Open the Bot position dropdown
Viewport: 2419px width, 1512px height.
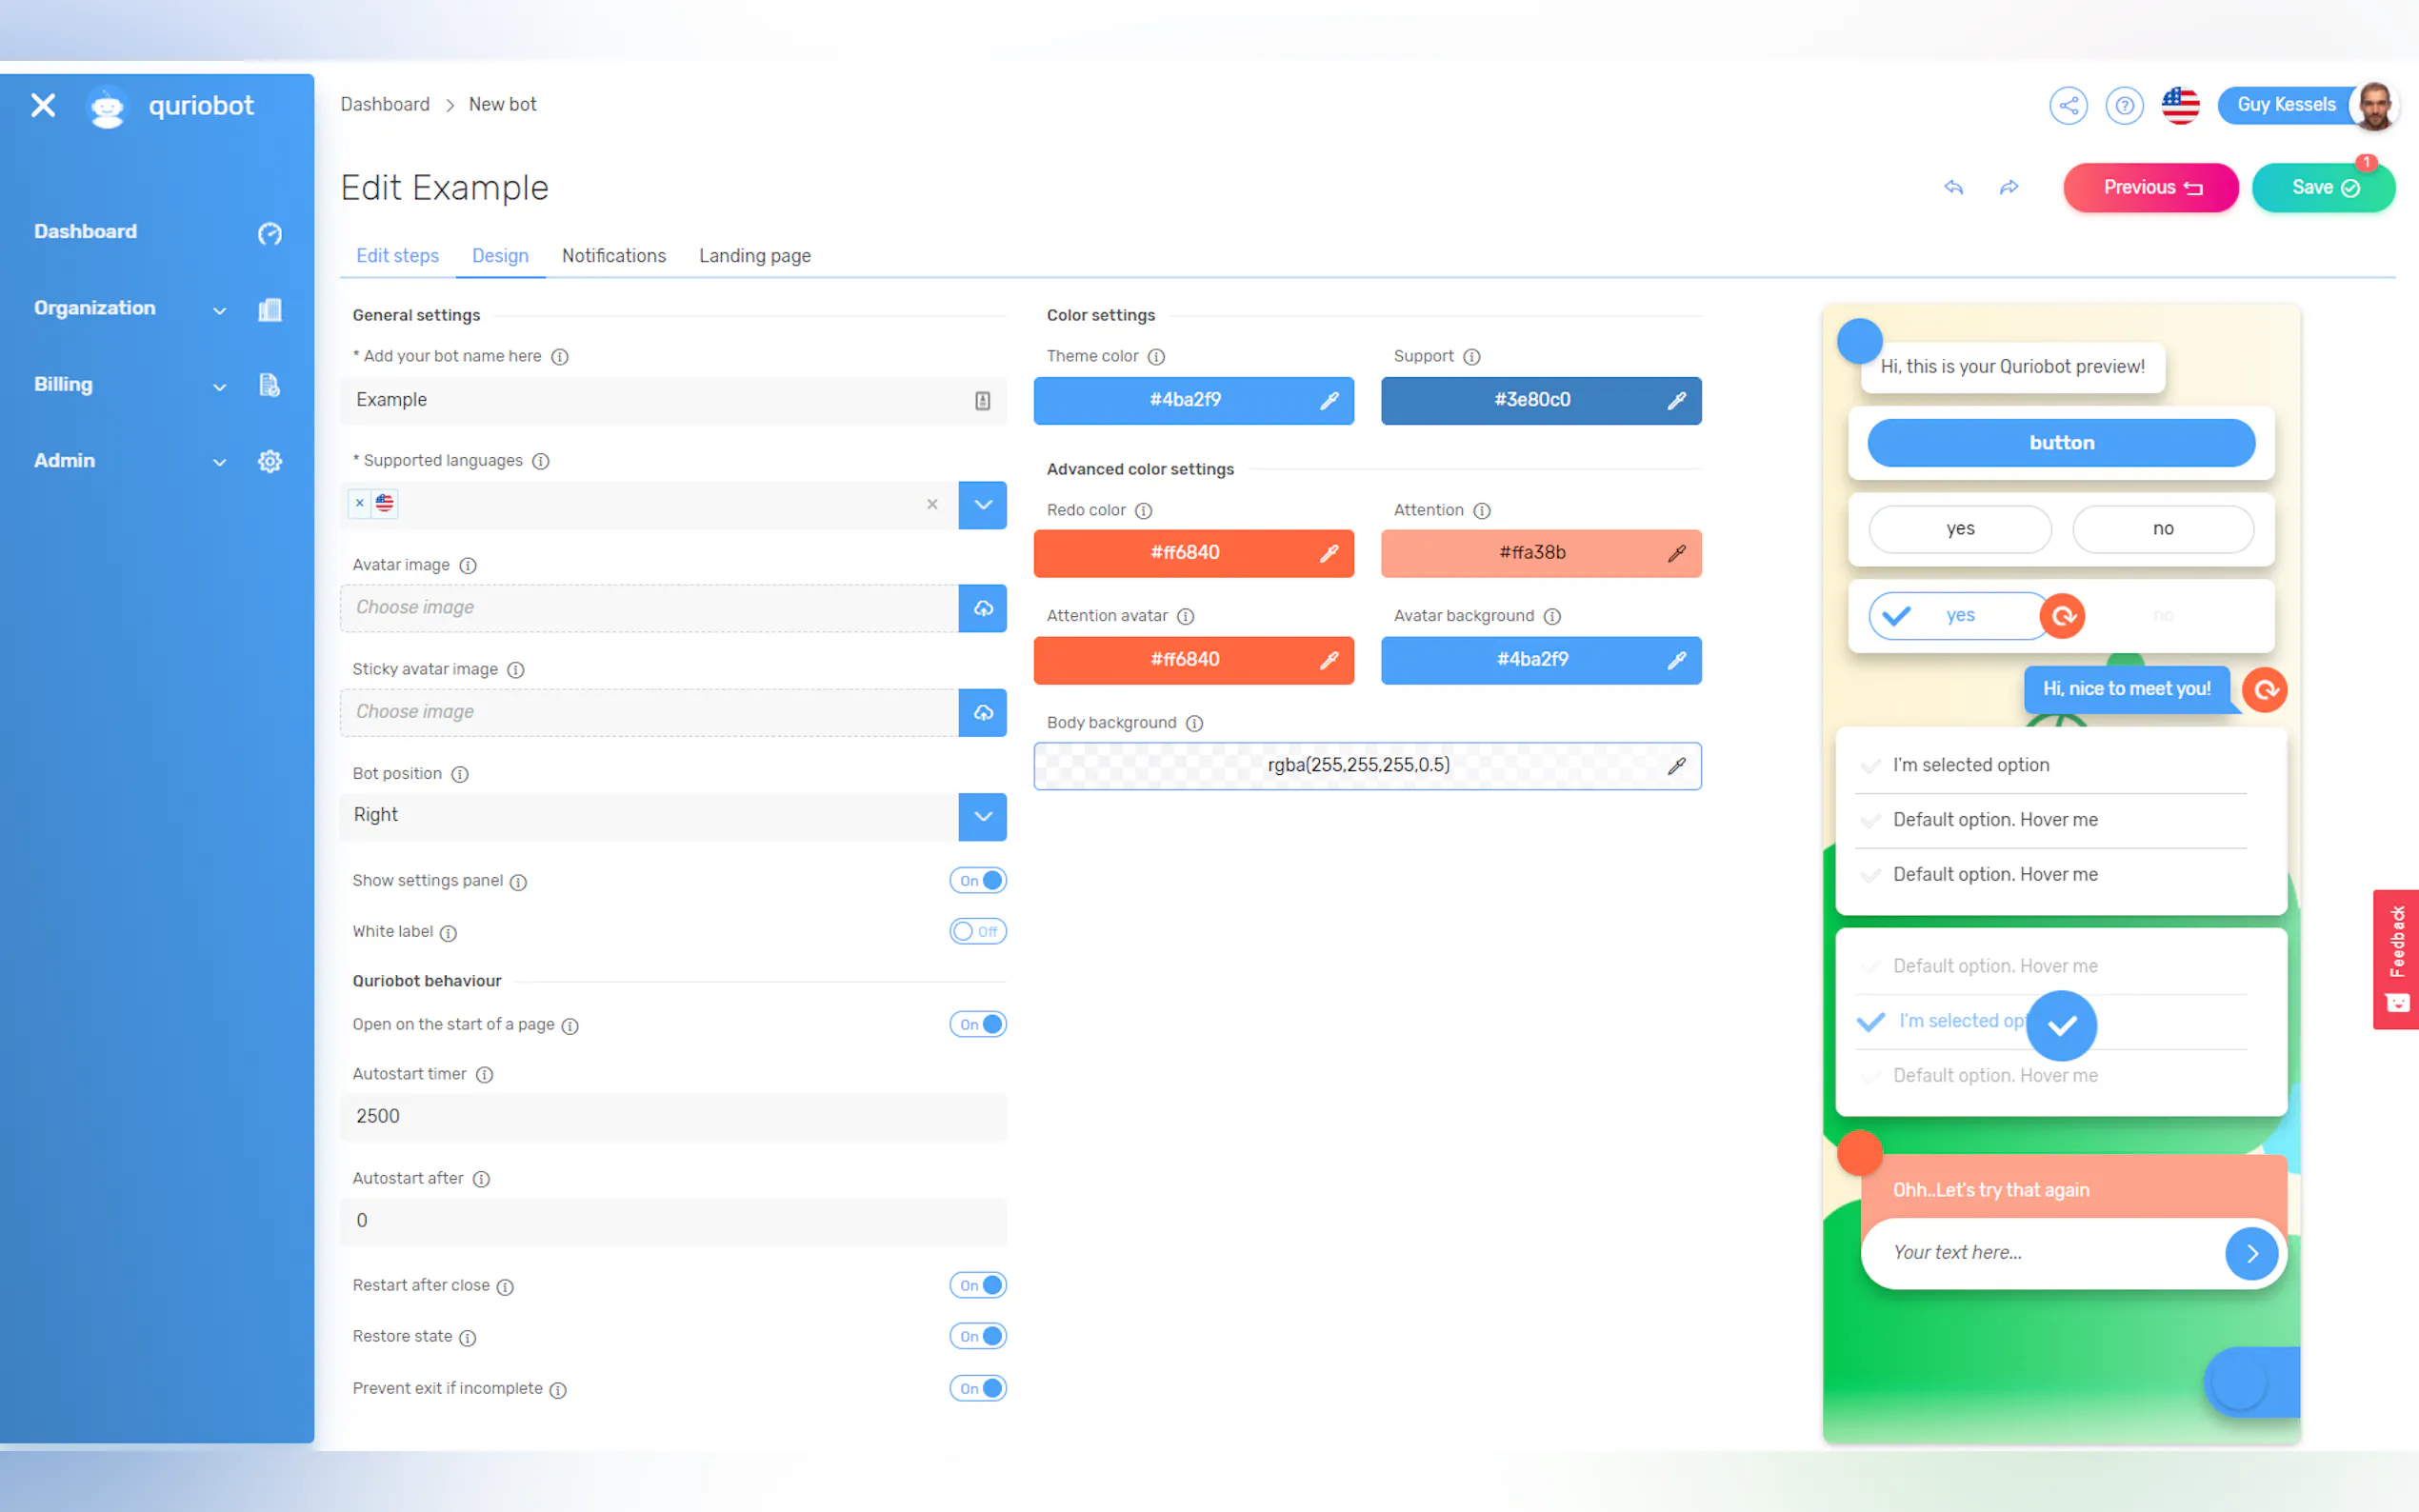click(x=982, y=816)
